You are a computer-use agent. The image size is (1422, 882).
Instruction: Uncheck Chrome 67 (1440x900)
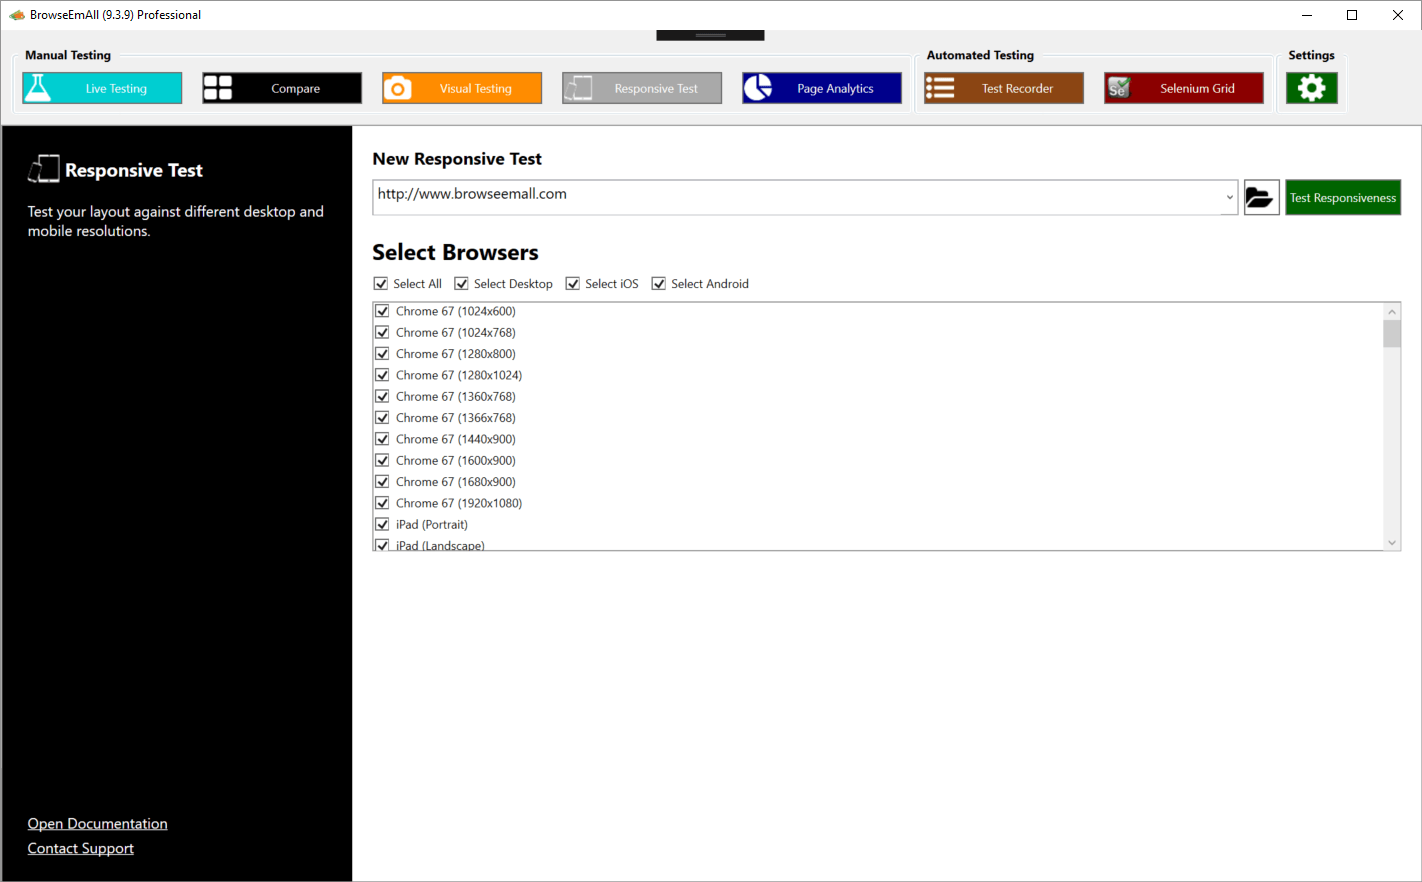tap(382, 439)
